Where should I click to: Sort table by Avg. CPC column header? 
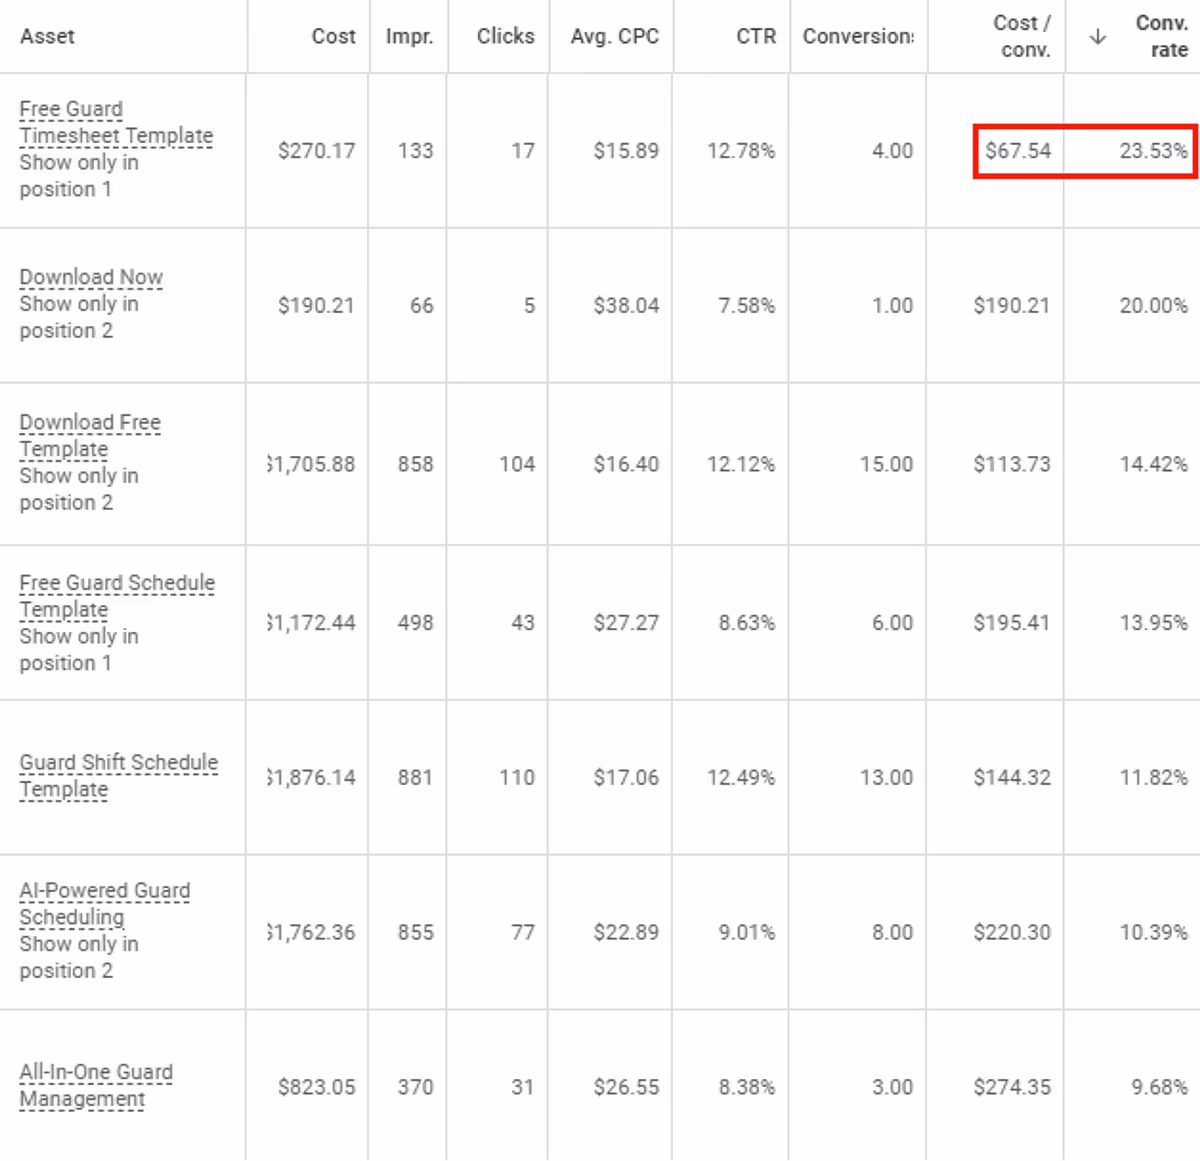pyautogui.click(x=613, y=36)
